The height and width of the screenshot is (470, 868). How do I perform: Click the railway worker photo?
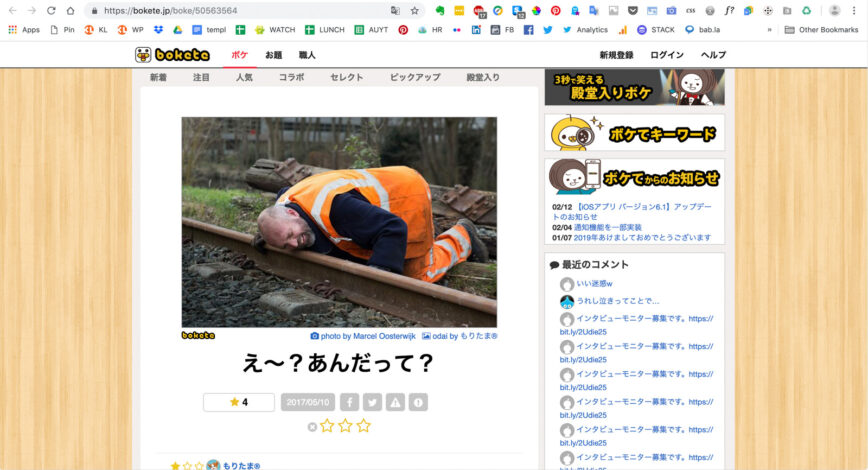coord(339,222)
